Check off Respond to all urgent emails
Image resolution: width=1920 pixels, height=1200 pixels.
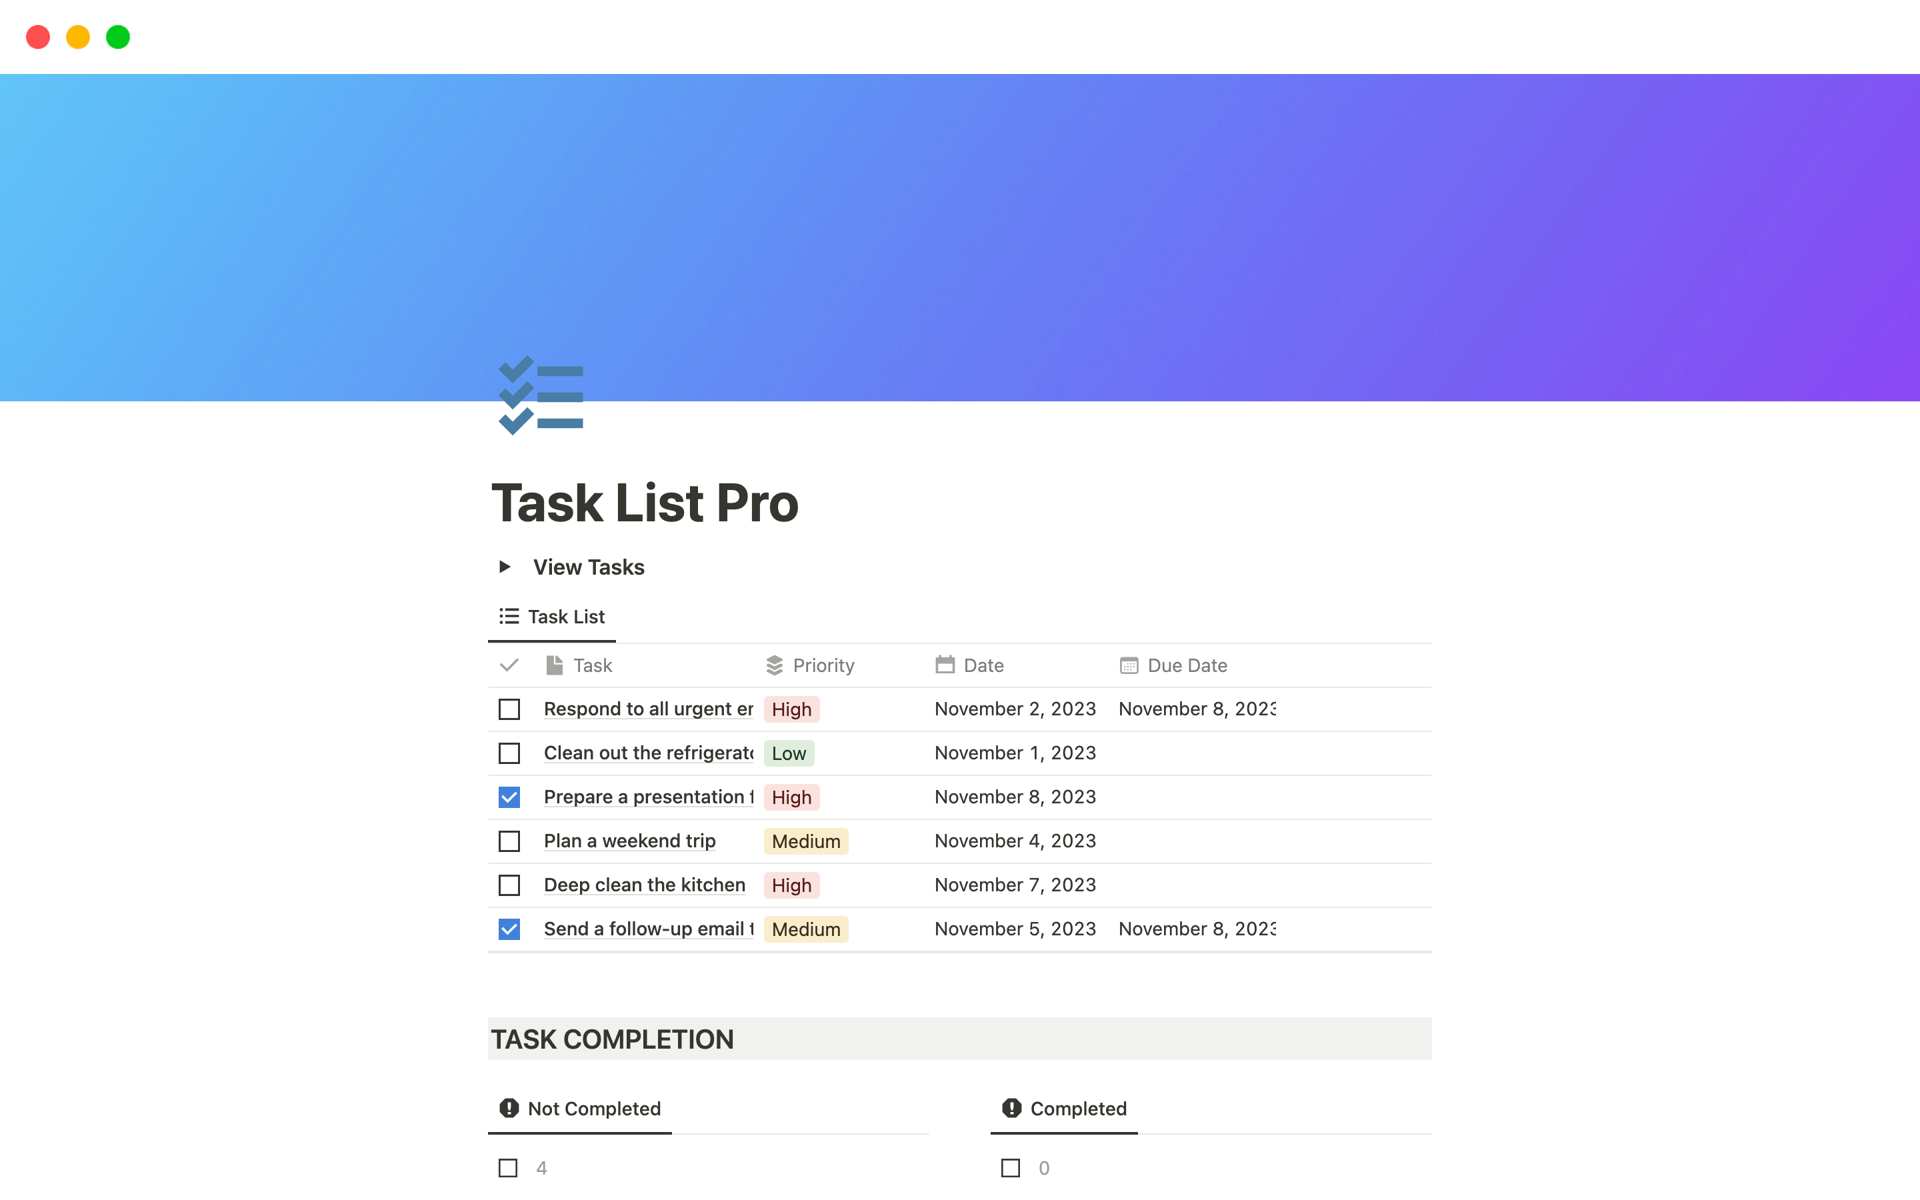coord(509,709)
